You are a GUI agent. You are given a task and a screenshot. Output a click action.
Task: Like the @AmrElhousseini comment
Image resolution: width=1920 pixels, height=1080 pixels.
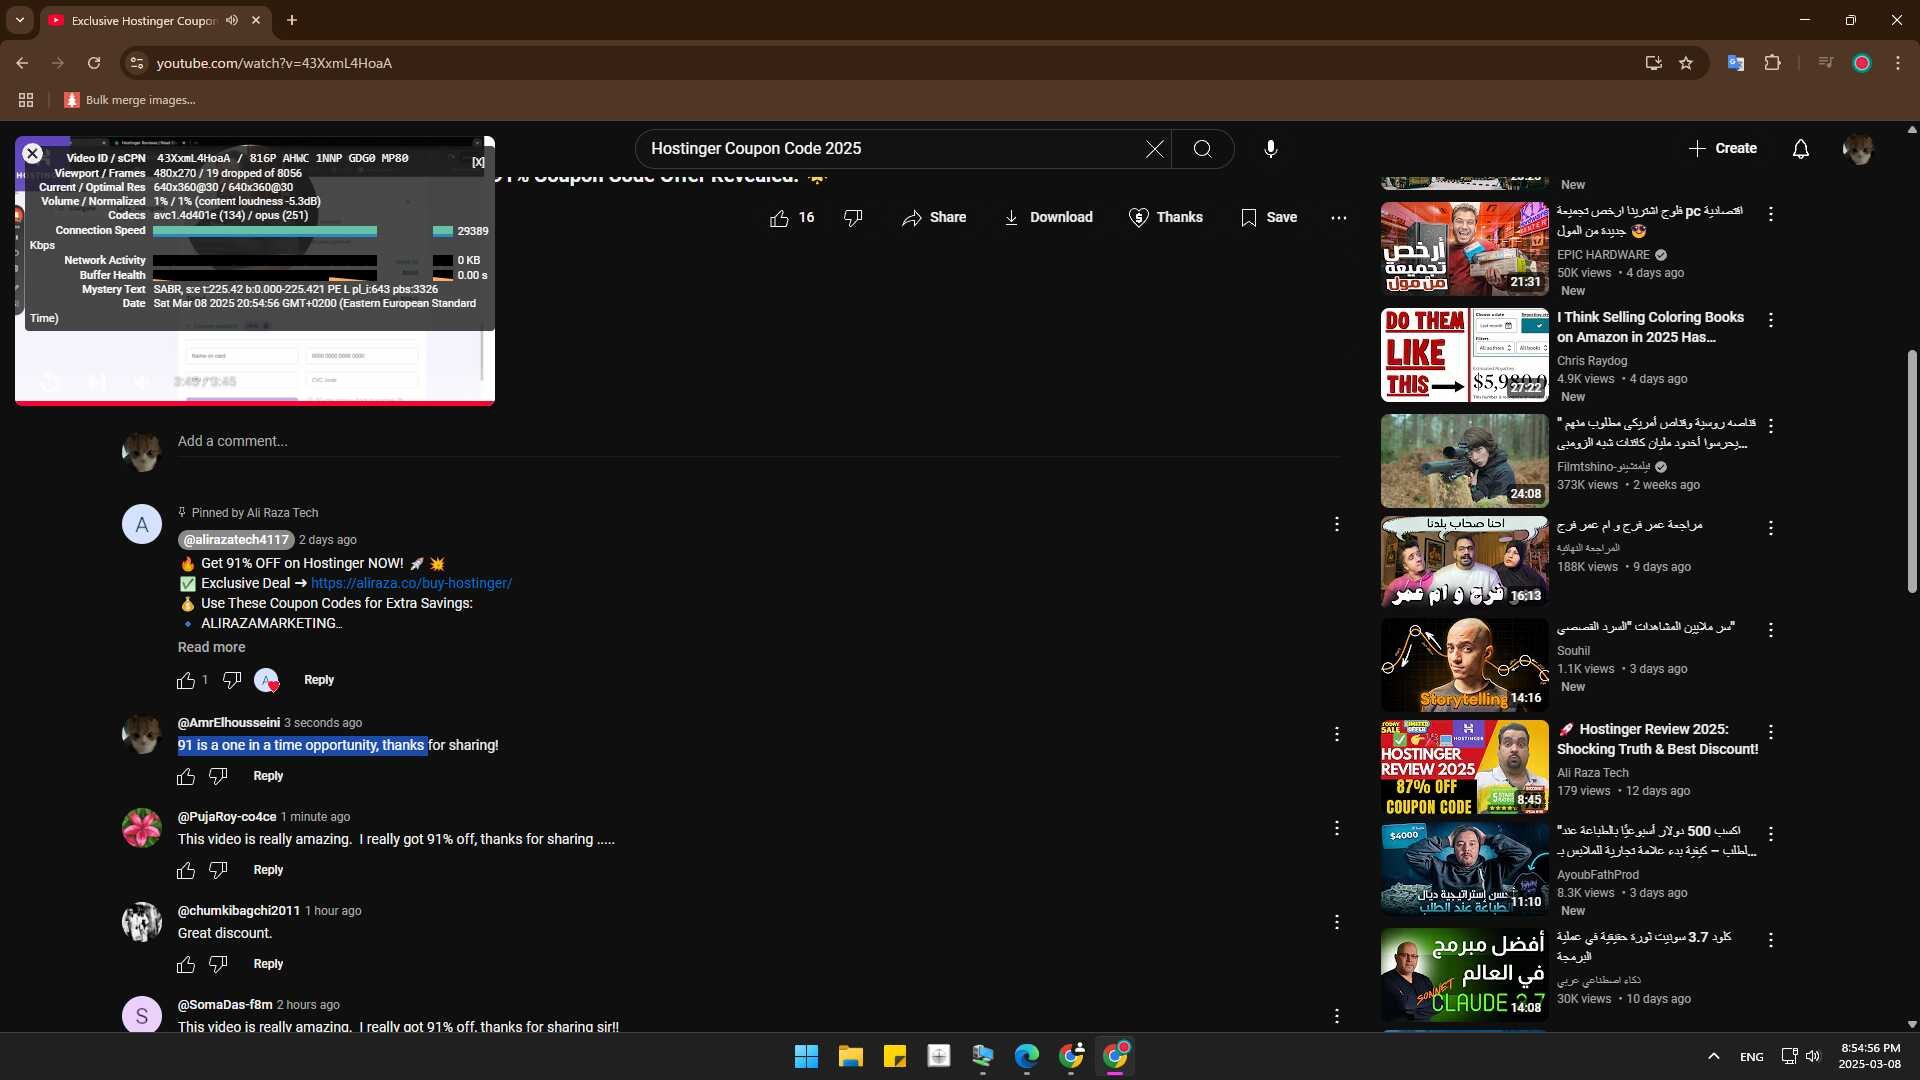coord(186,777)
